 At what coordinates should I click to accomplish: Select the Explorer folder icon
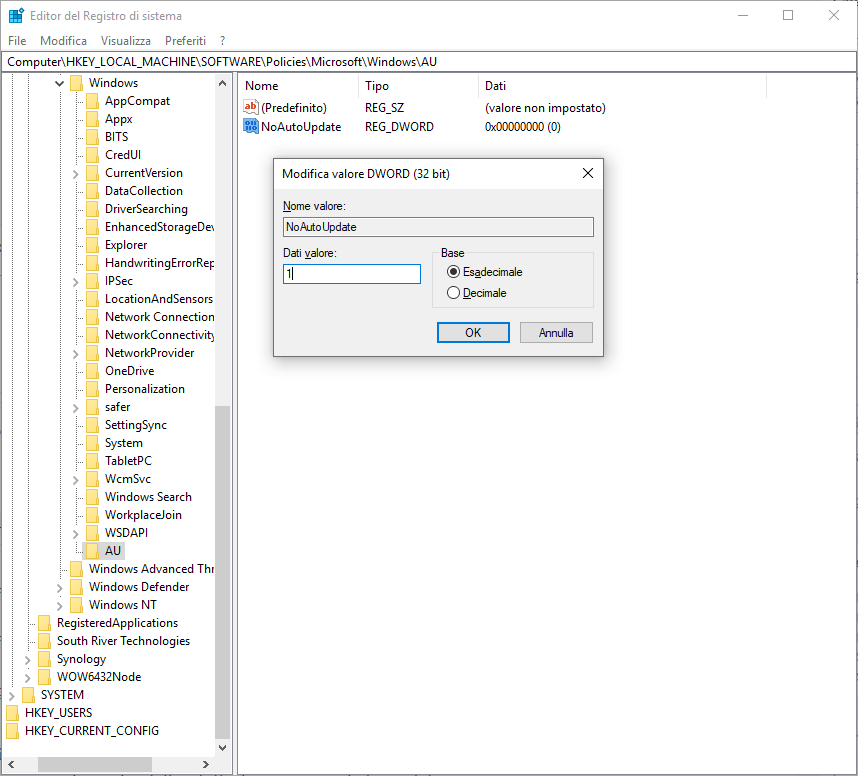(x=92, y=245)
